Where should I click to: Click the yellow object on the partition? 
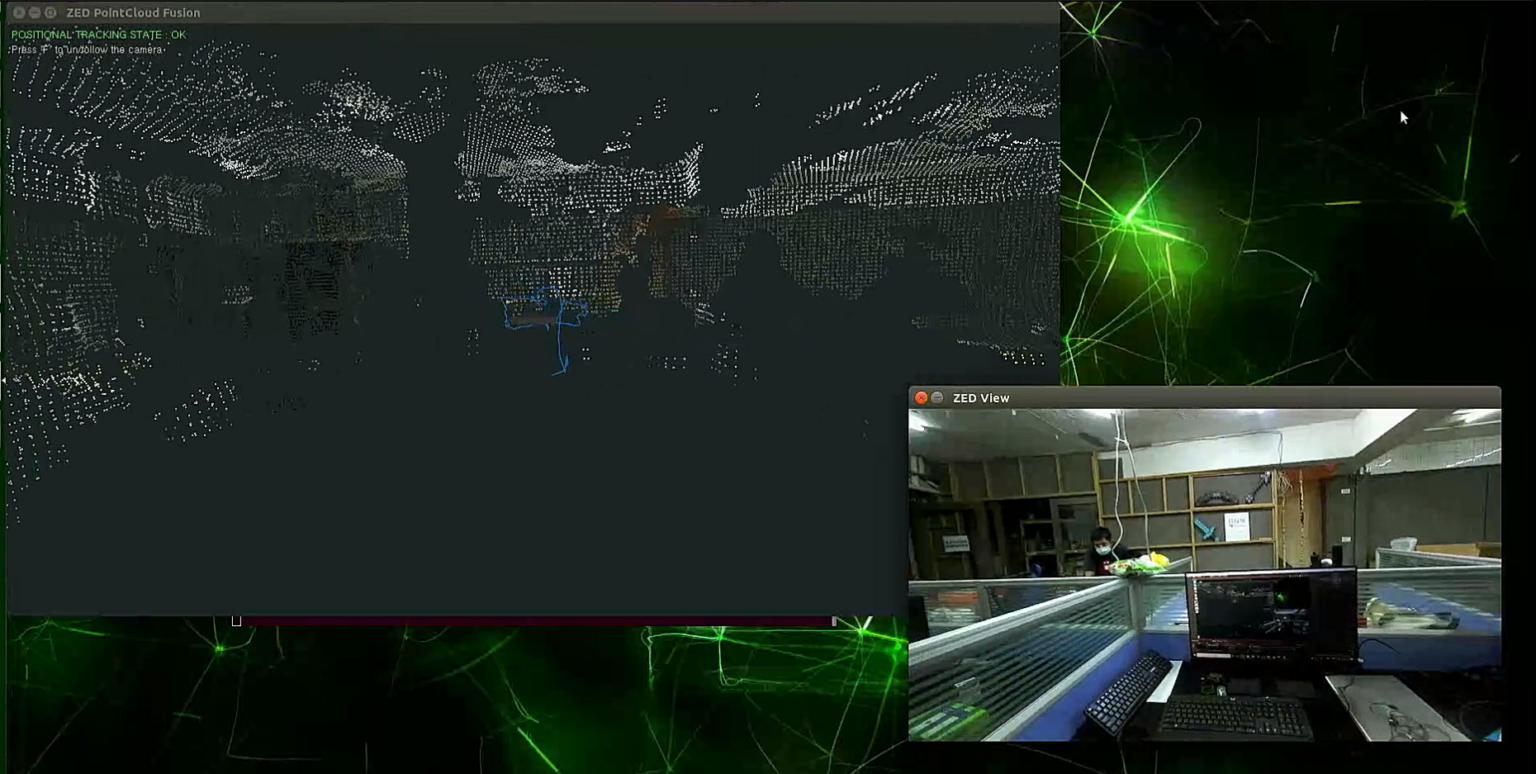1158,559
